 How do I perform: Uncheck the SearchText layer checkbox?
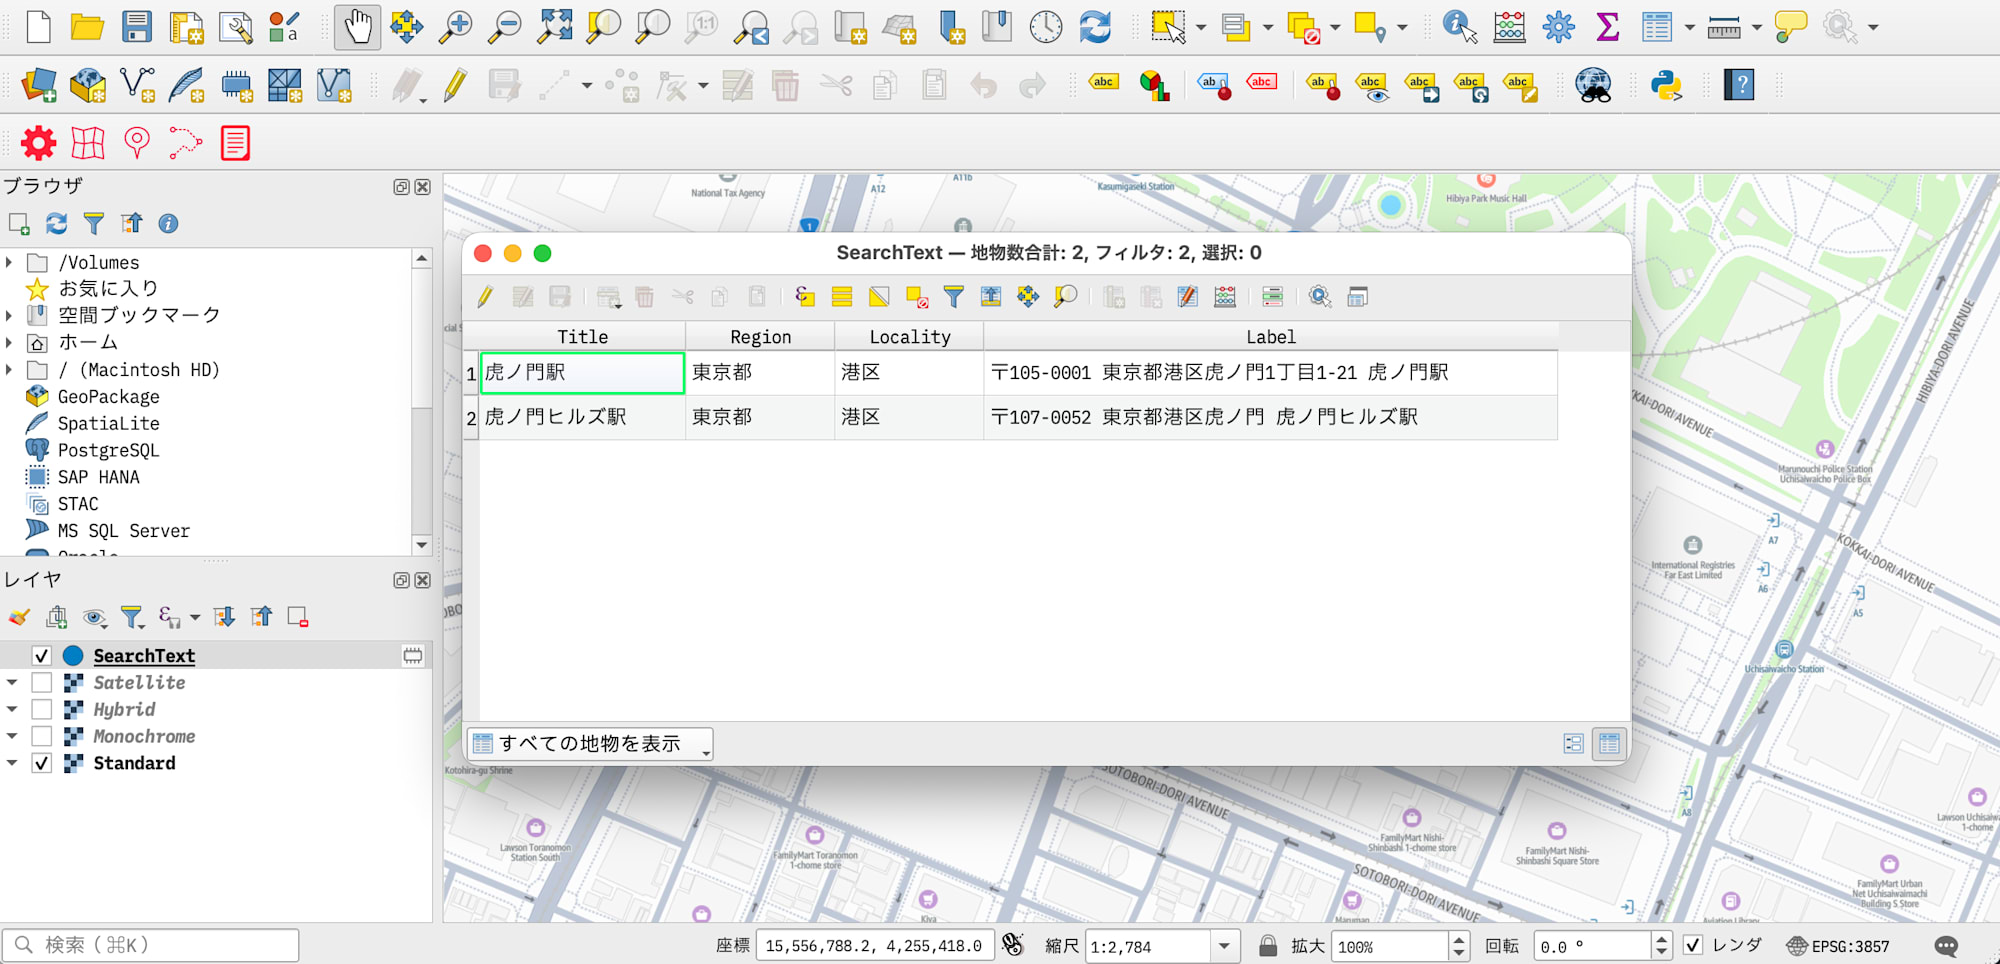[42, 656]
